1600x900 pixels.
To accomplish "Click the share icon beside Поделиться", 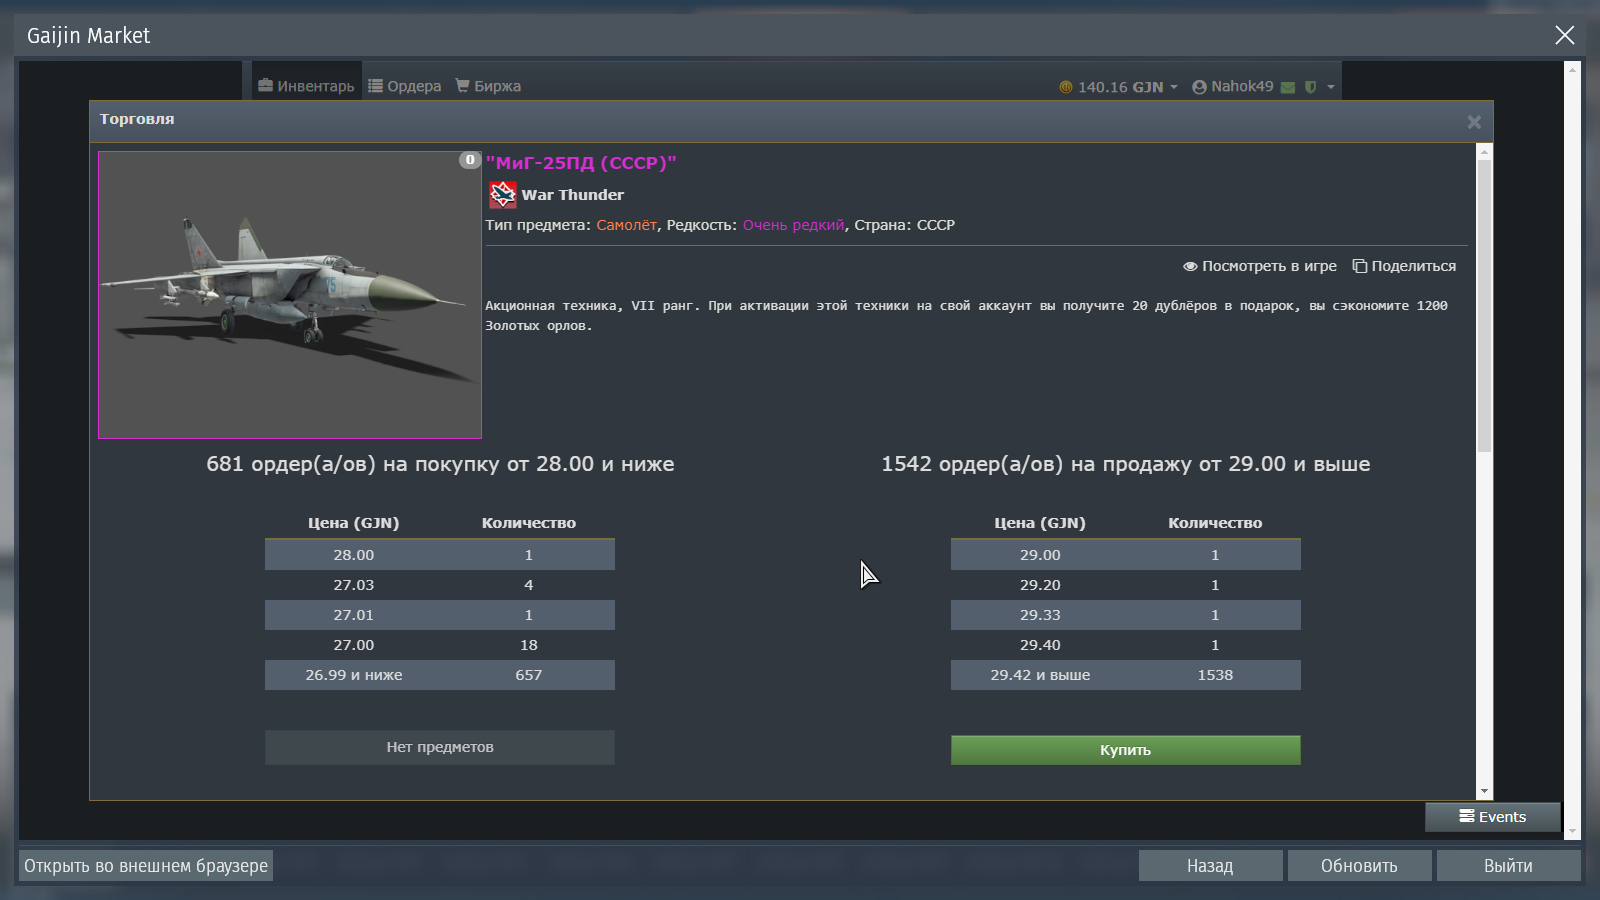I will [1360, 266].
